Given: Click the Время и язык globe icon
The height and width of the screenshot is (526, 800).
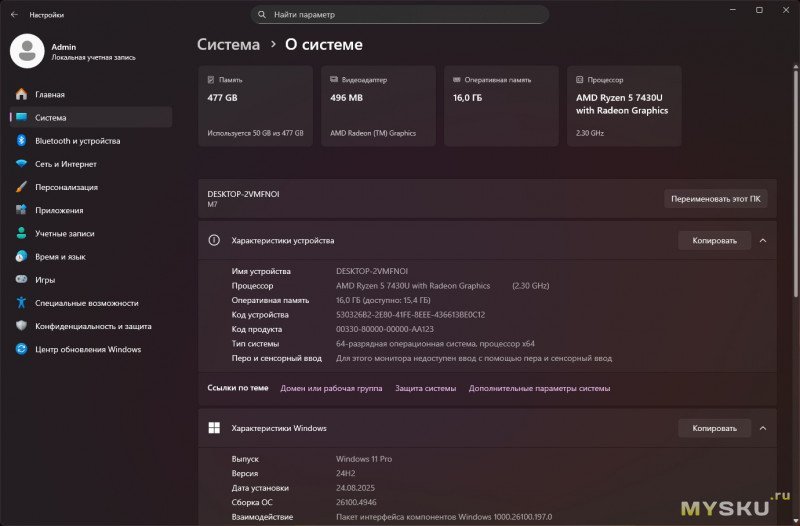Looking at the screenshot, I should 21,256.
